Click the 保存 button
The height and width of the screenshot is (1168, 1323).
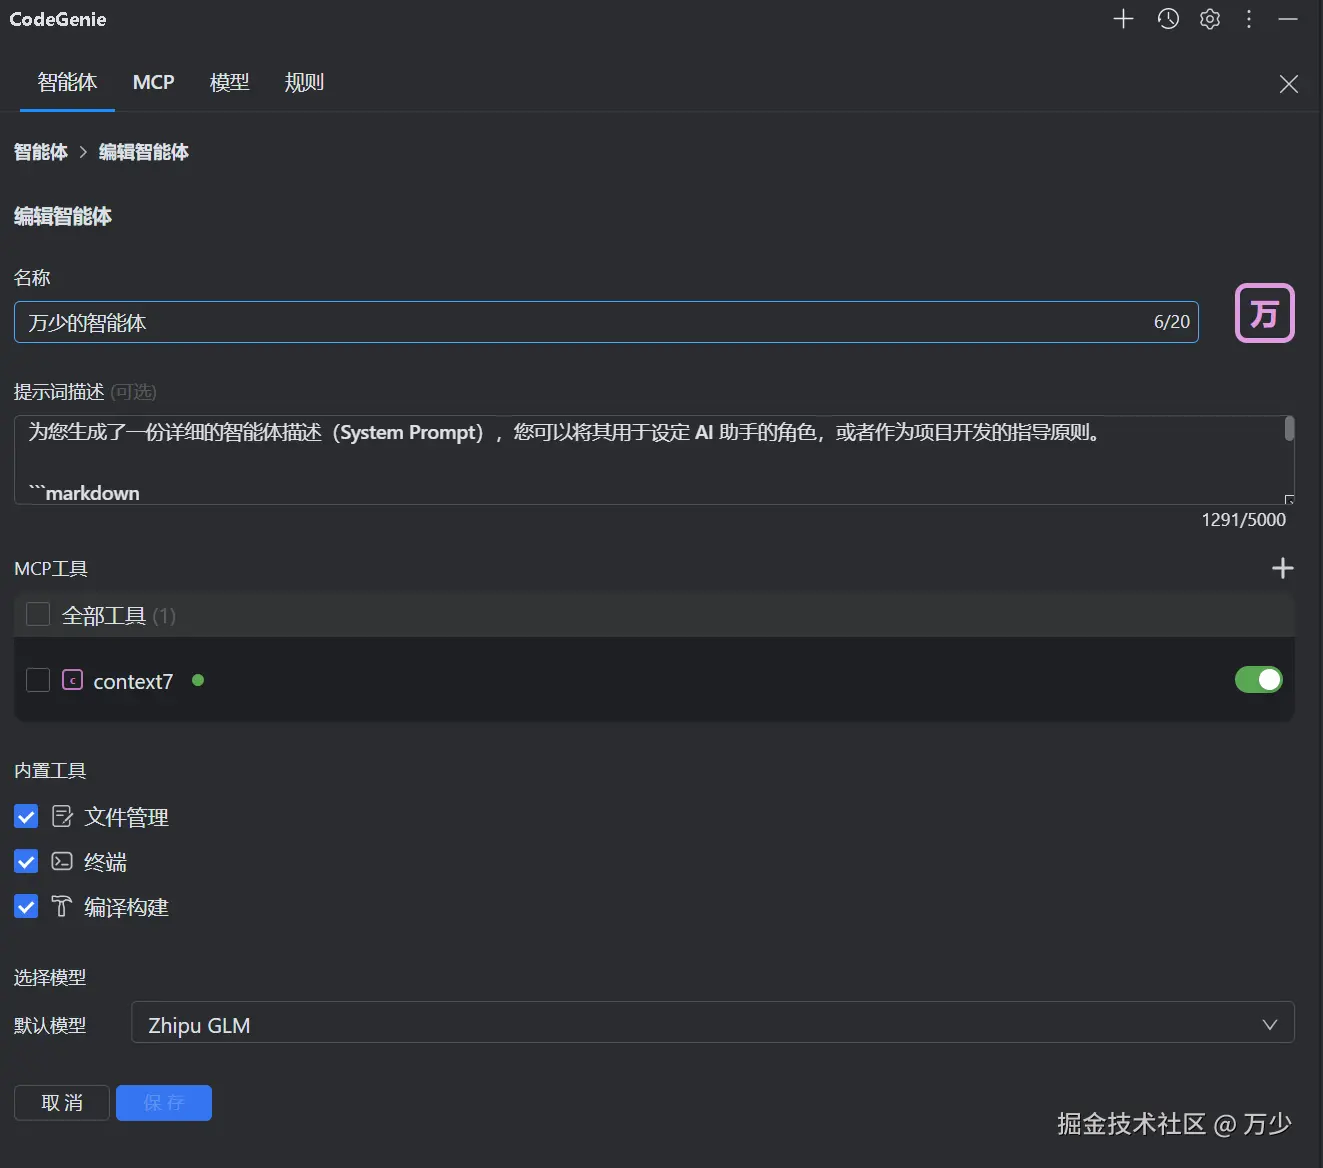[164, 1103]
